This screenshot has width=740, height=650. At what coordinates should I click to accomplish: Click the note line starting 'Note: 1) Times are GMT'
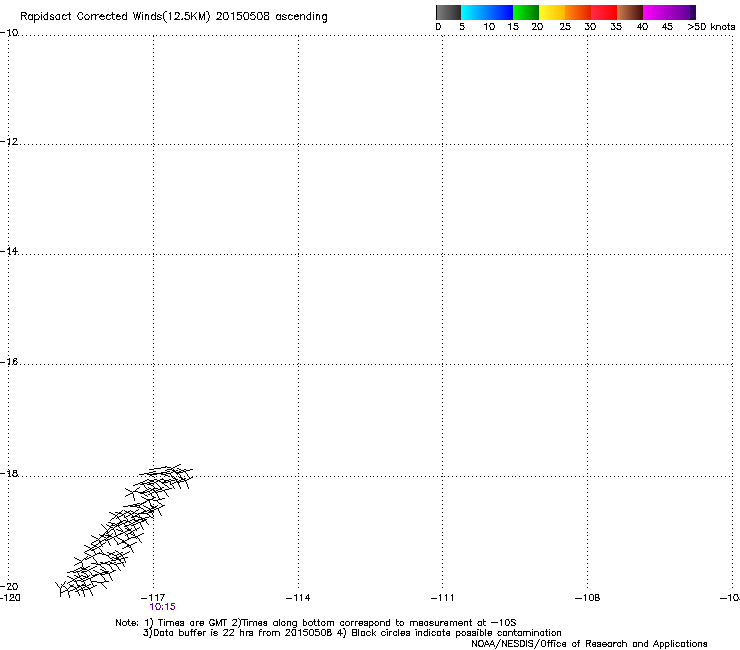pyautogui.click(x=316, y=623)
